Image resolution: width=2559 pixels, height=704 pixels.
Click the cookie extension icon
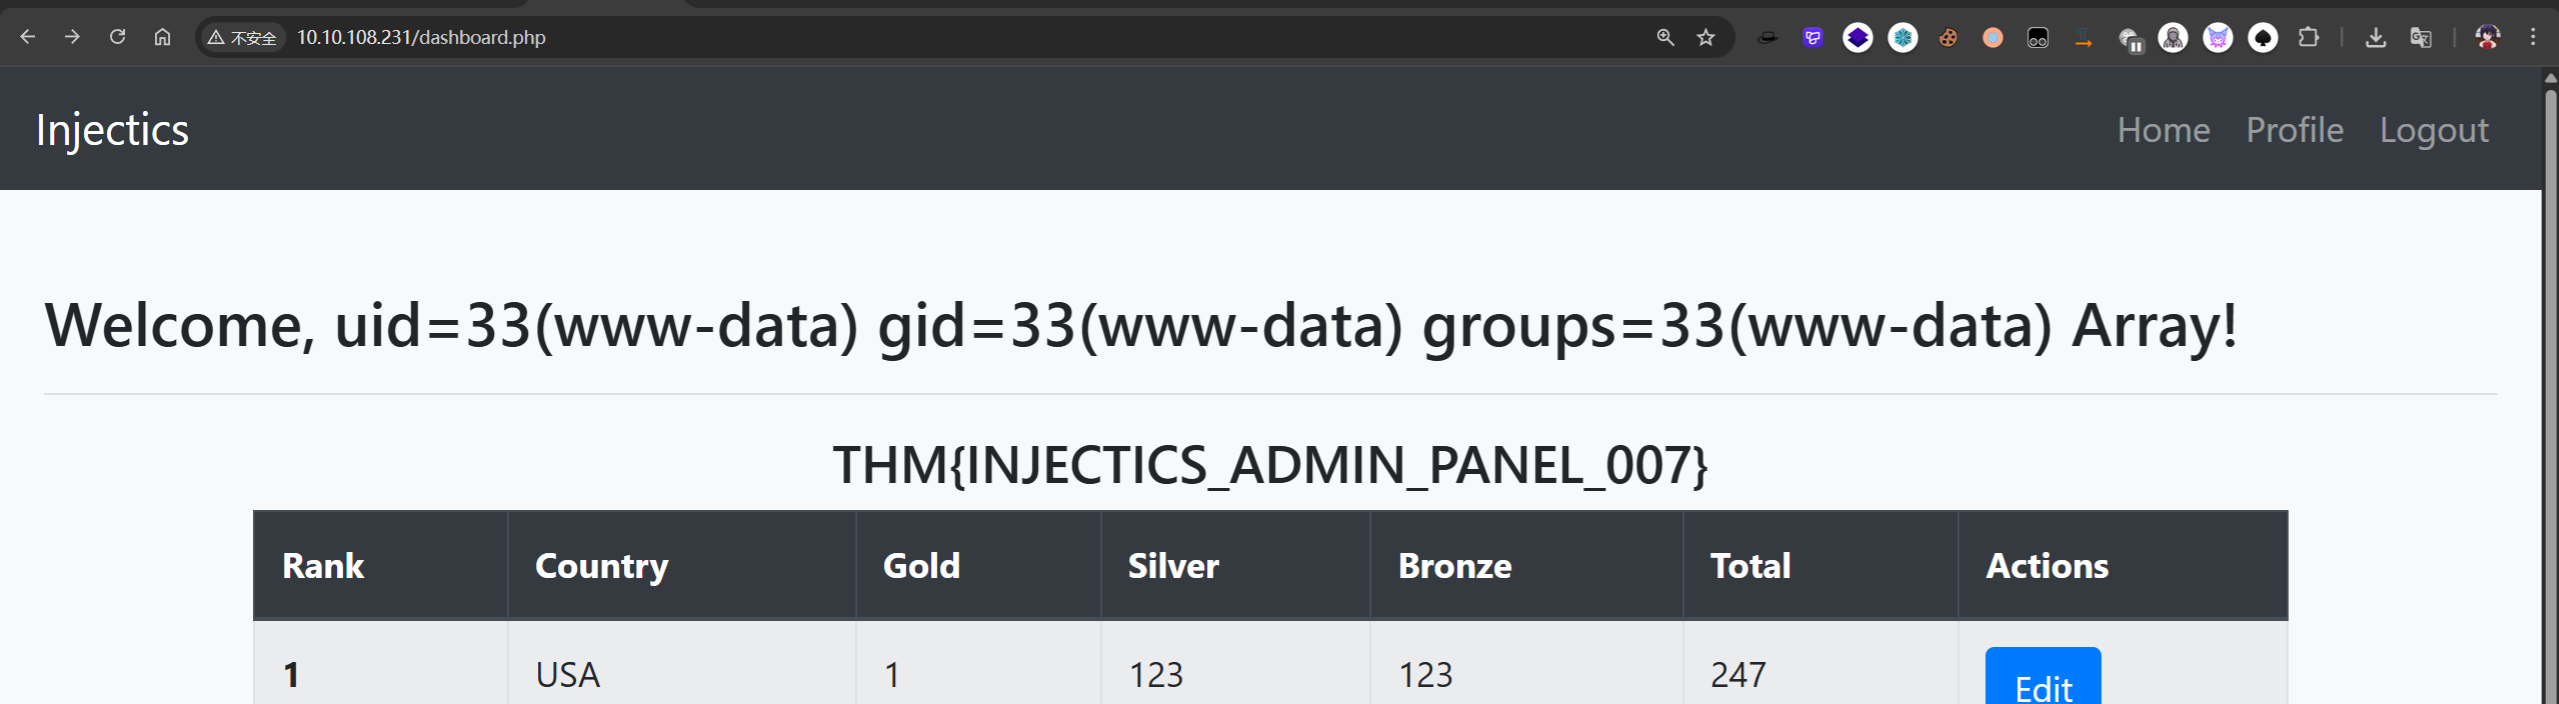(x=1948, y=38)
